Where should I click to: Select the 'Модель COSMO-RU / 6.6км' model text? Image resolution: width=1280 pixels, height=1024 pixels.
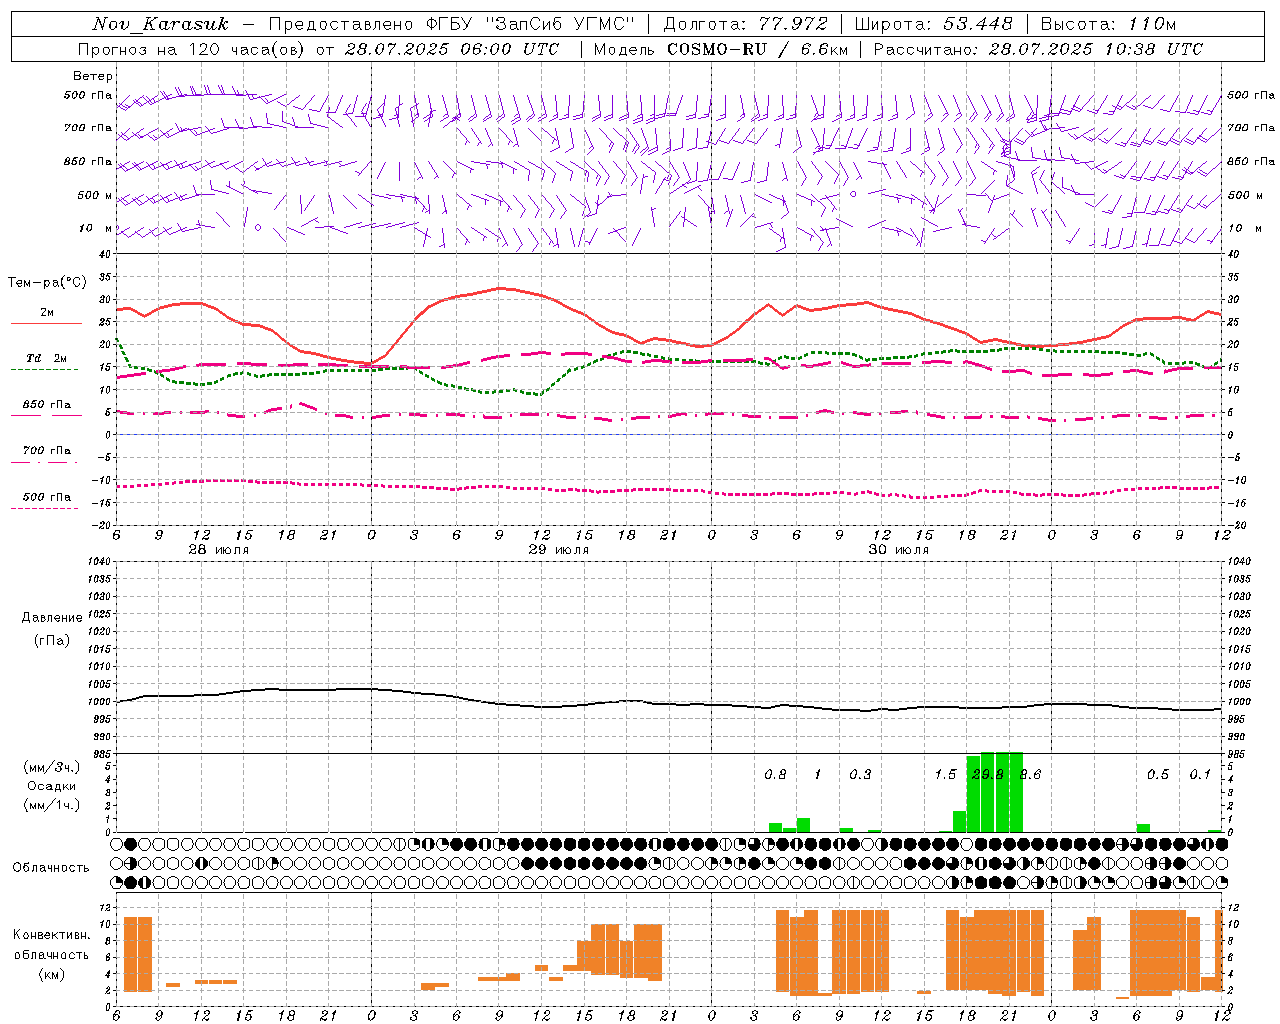[720, 49]
